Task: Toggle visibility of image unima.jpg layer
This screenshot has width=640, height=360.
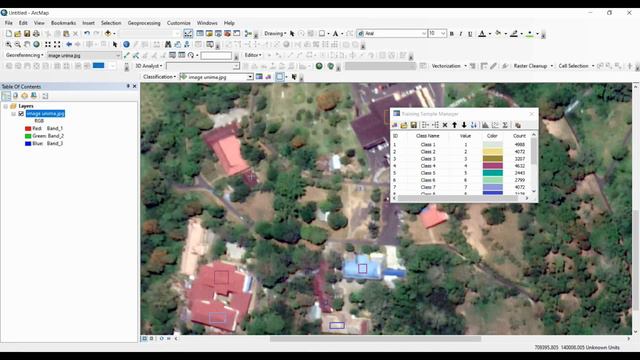Action: (x=21, y=113)
